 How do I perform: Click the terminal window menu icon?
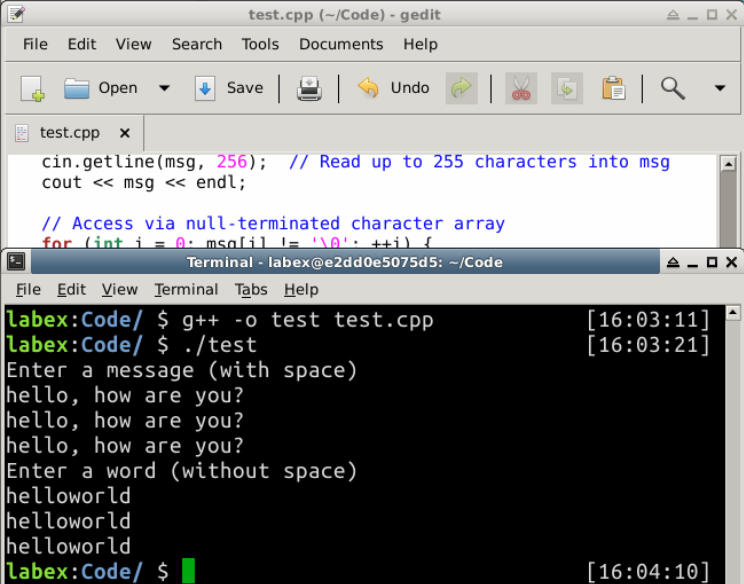click(15, 262)
